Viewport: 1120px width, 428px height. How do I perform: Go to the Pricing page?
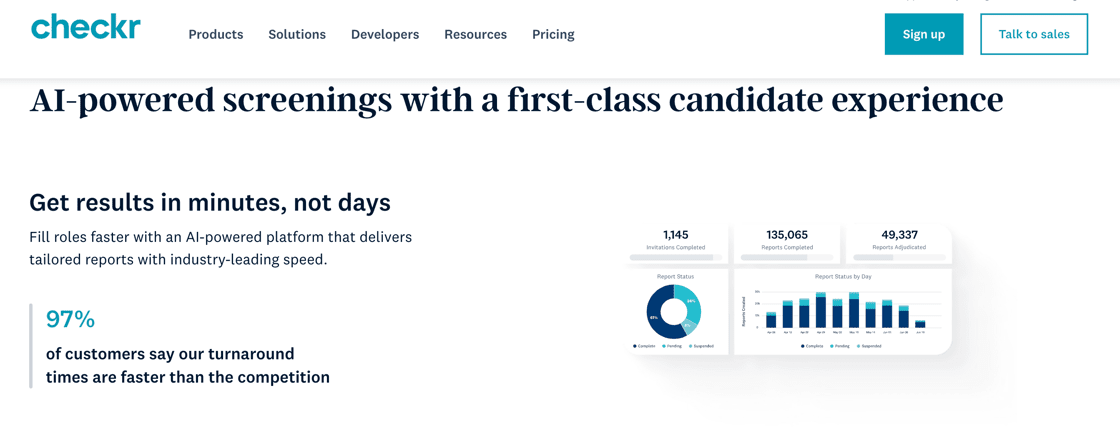pos(553,34)
